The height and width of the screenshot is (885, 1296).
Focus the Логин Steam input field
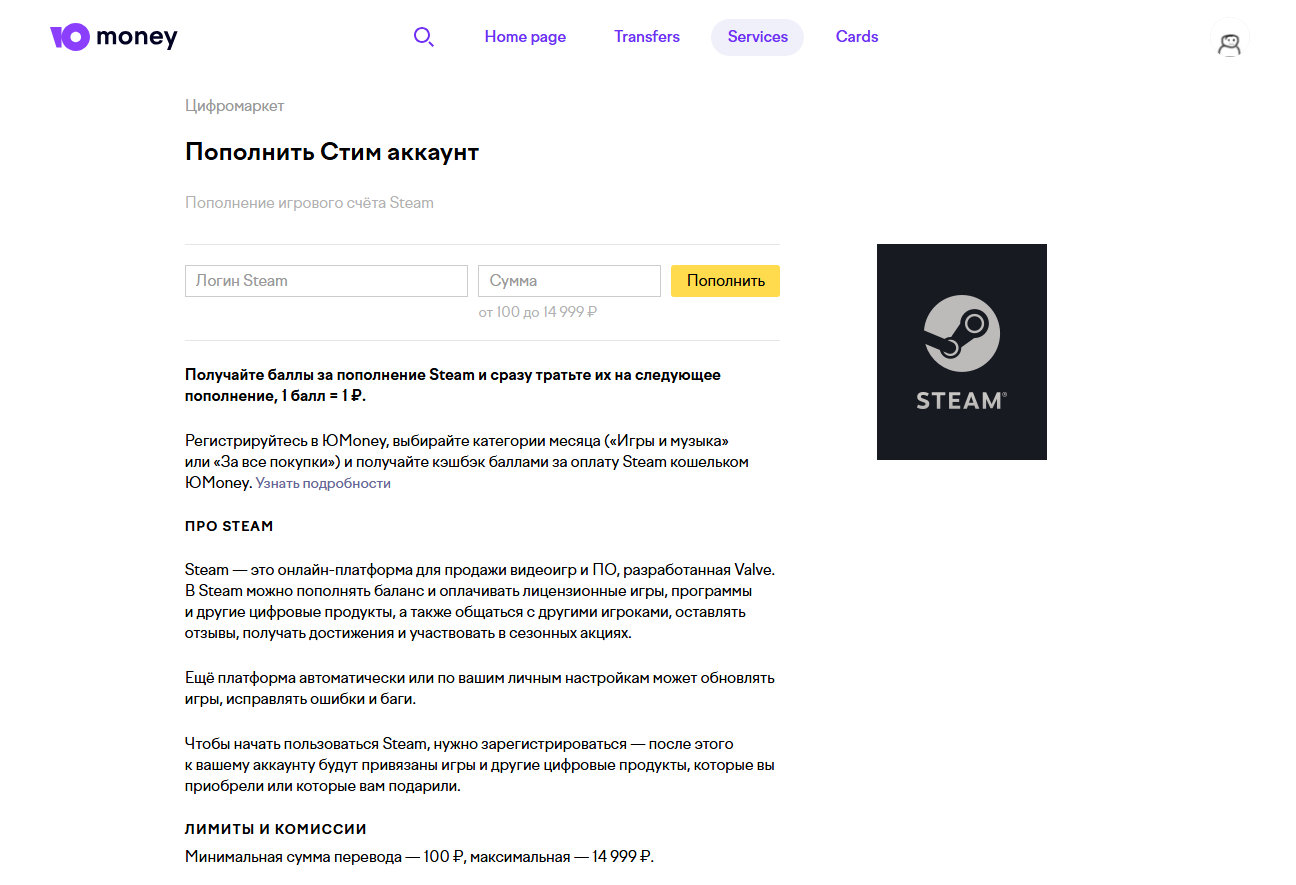pos(326,281)
